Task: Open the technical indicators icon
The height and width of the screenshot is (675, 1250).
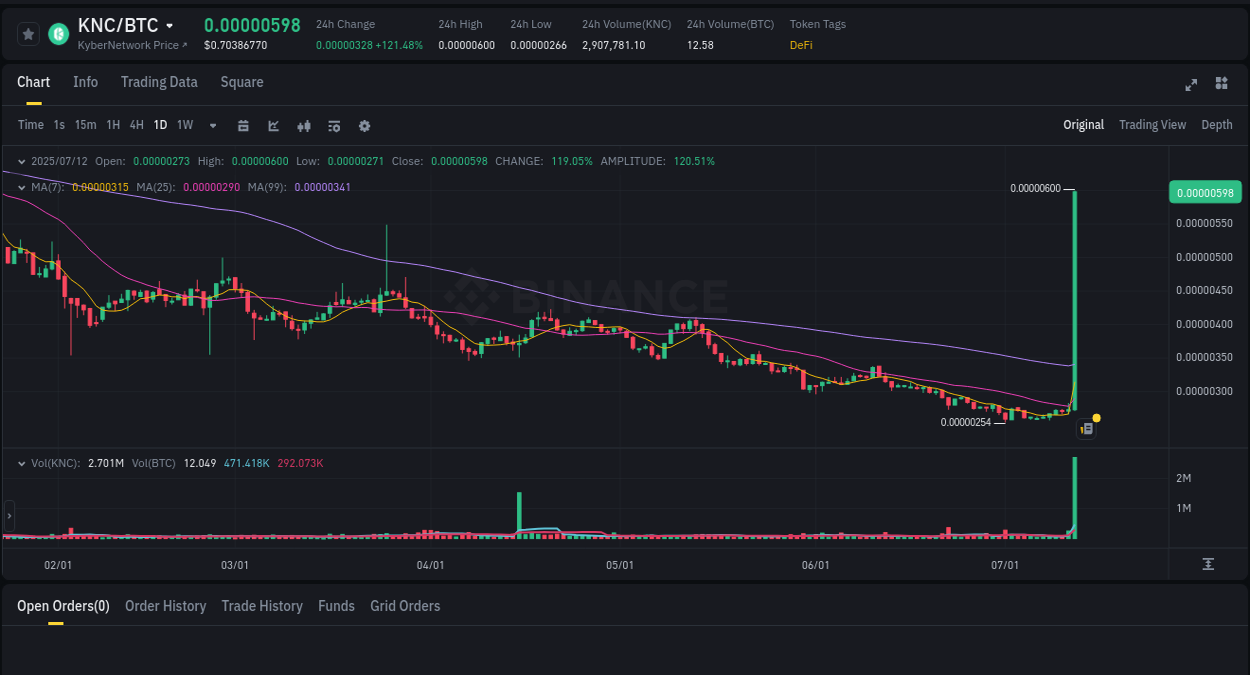Action: click(334, 125)
